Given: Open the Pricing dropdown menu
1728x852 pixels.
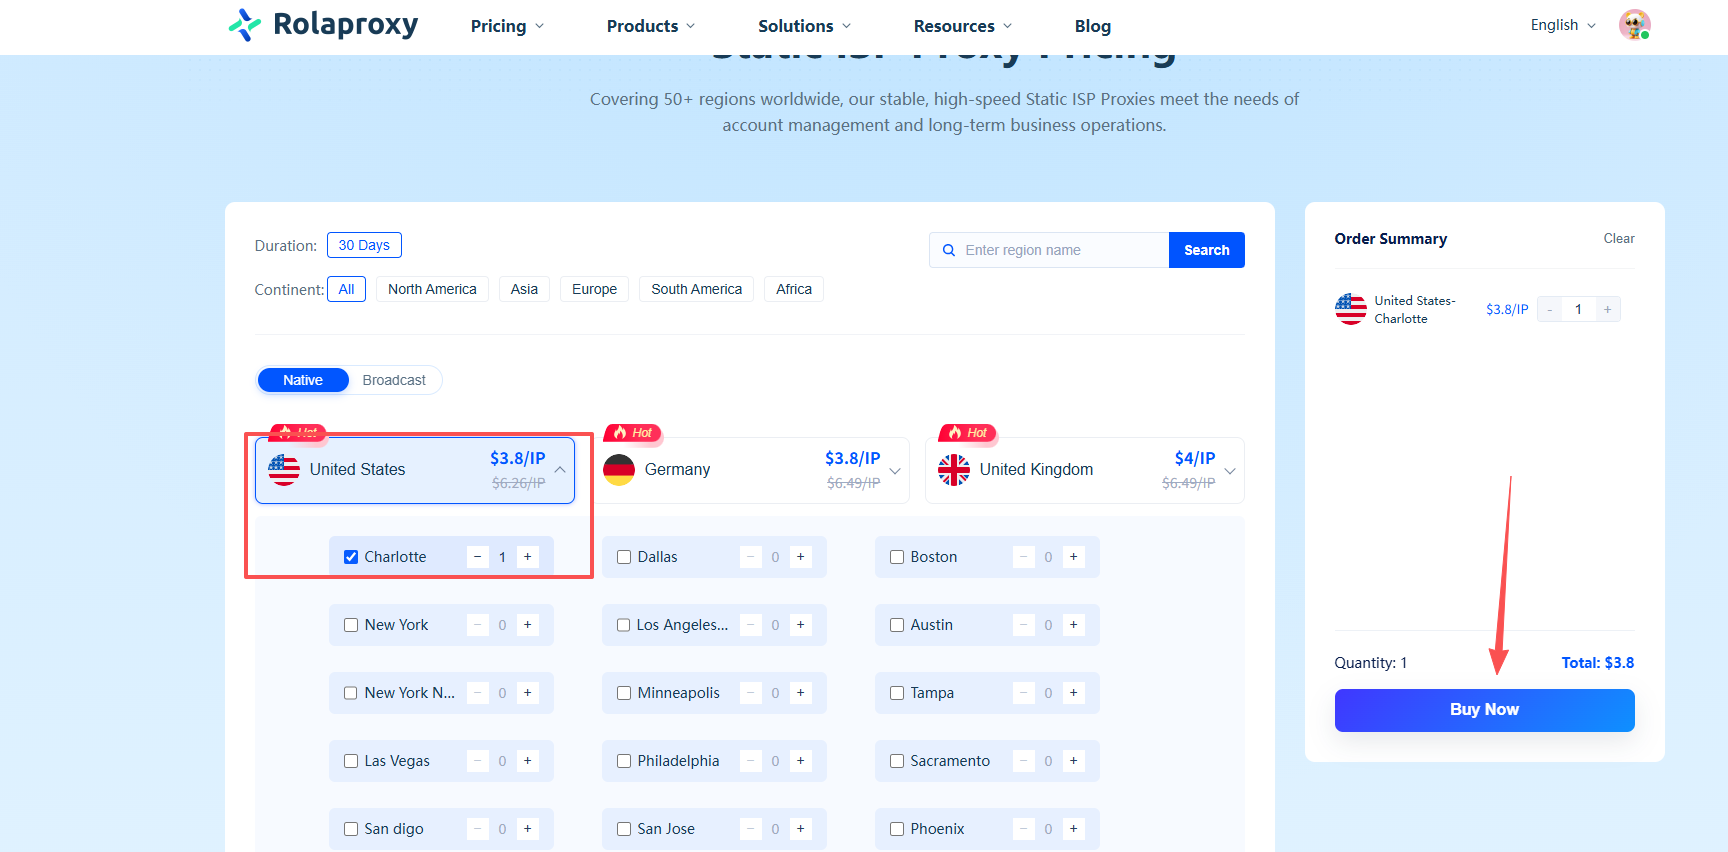Looking at the screenshot, I should click(508, 26).
